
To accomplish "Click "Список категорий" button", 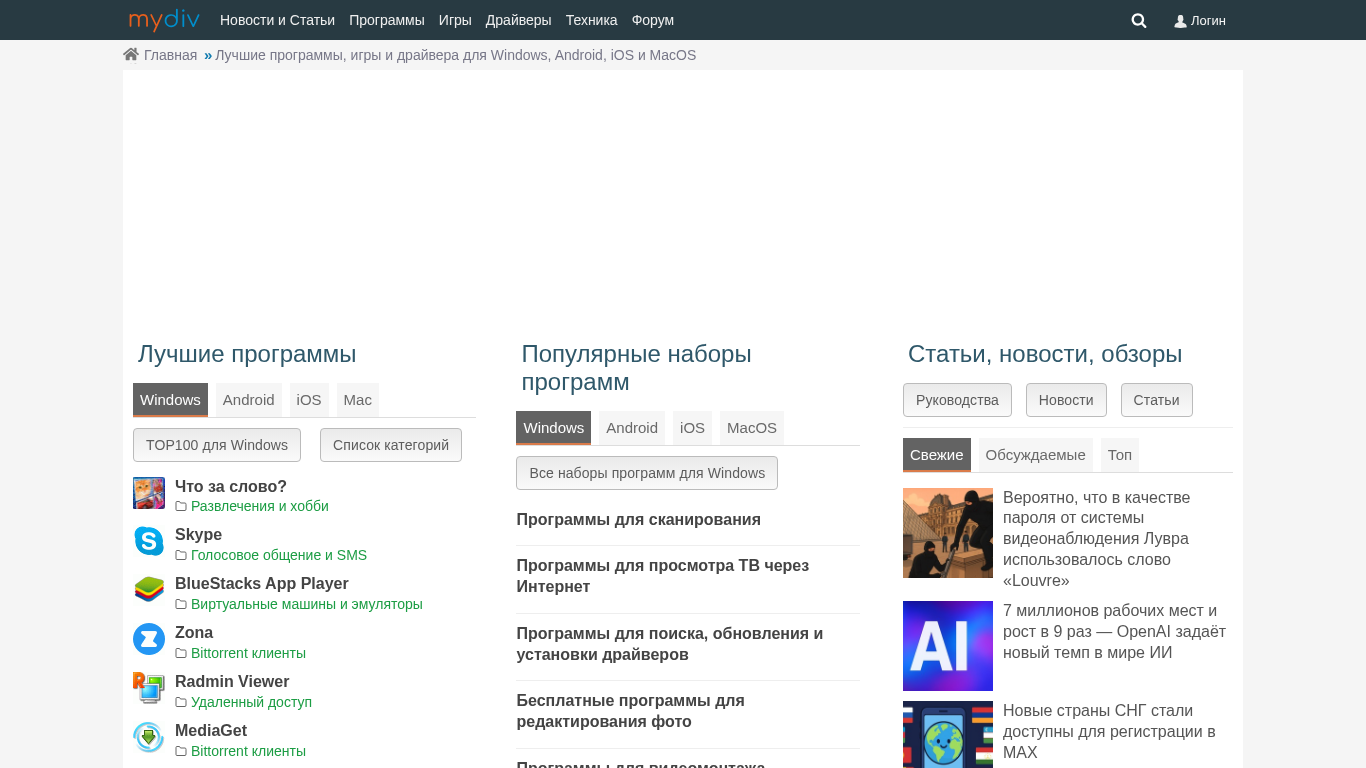I will pyautogui.click(x=390, y=445).
